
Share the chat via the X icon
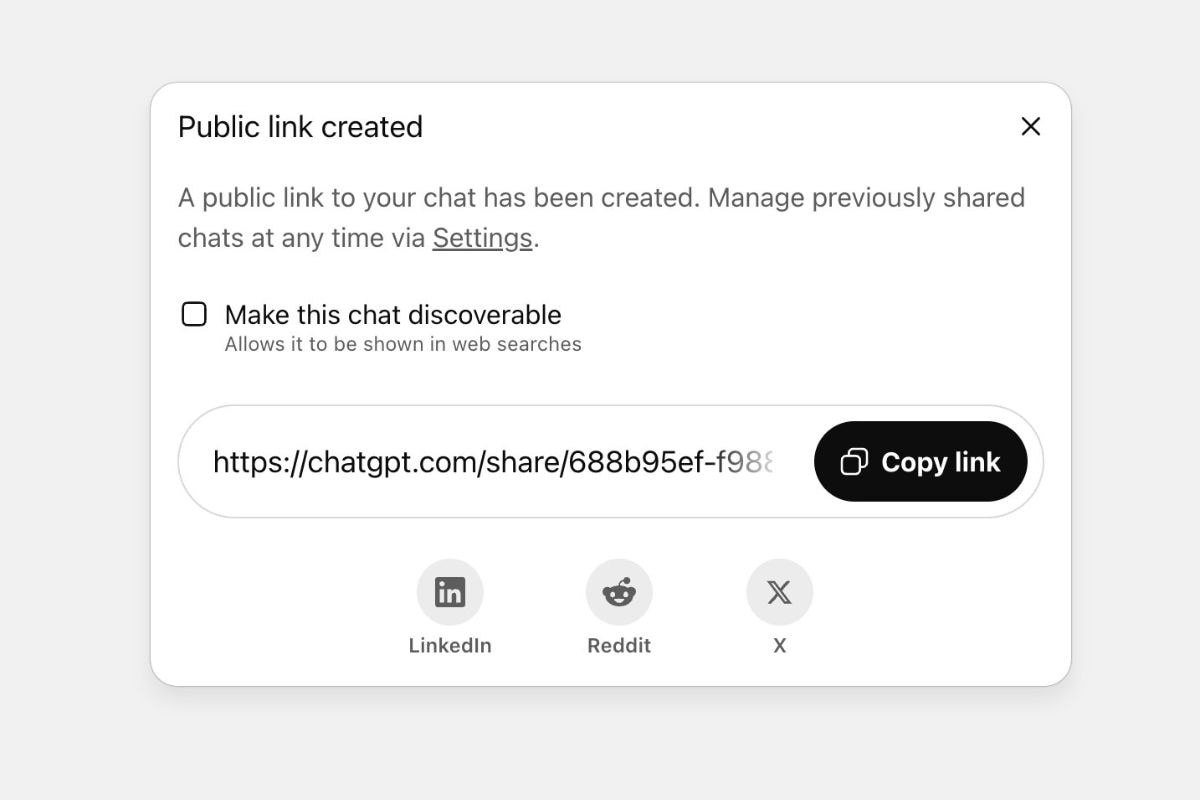pyautogui.click(x=779, y=592)
